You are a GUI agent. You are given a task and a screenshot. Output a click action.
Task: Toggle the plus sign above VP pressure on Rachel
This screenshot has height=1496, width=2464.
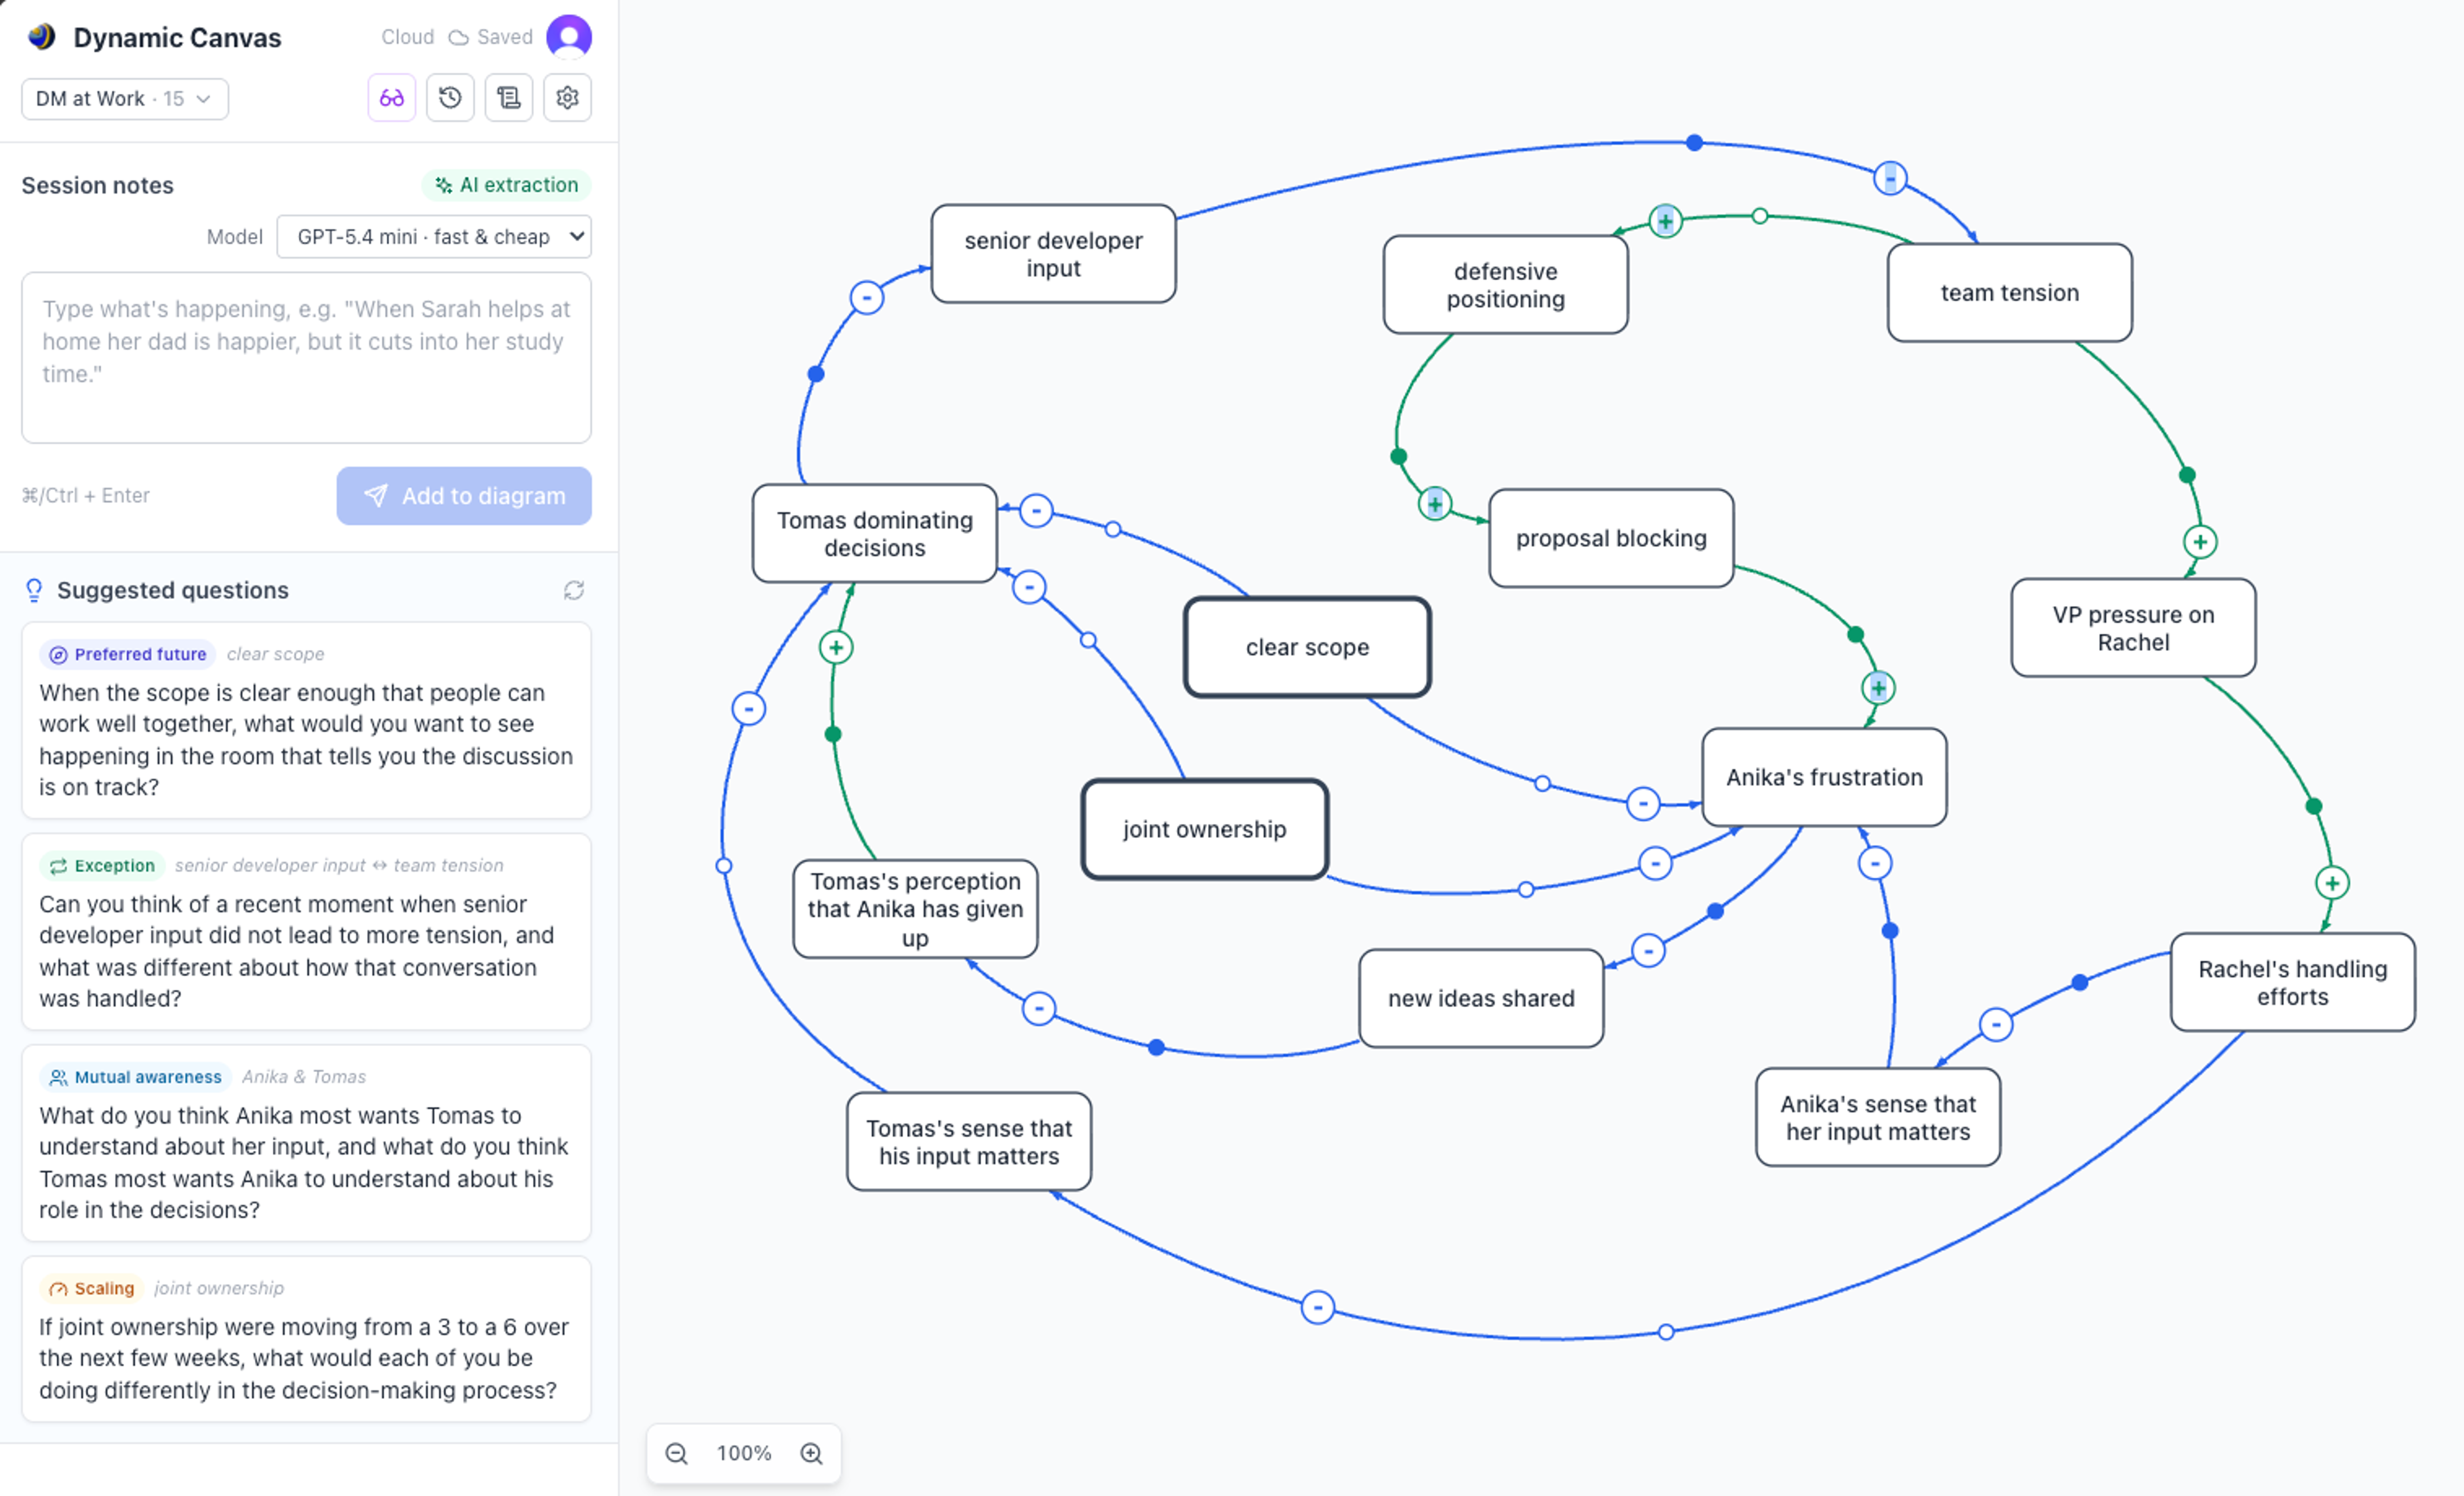[x=2200, y=542]
